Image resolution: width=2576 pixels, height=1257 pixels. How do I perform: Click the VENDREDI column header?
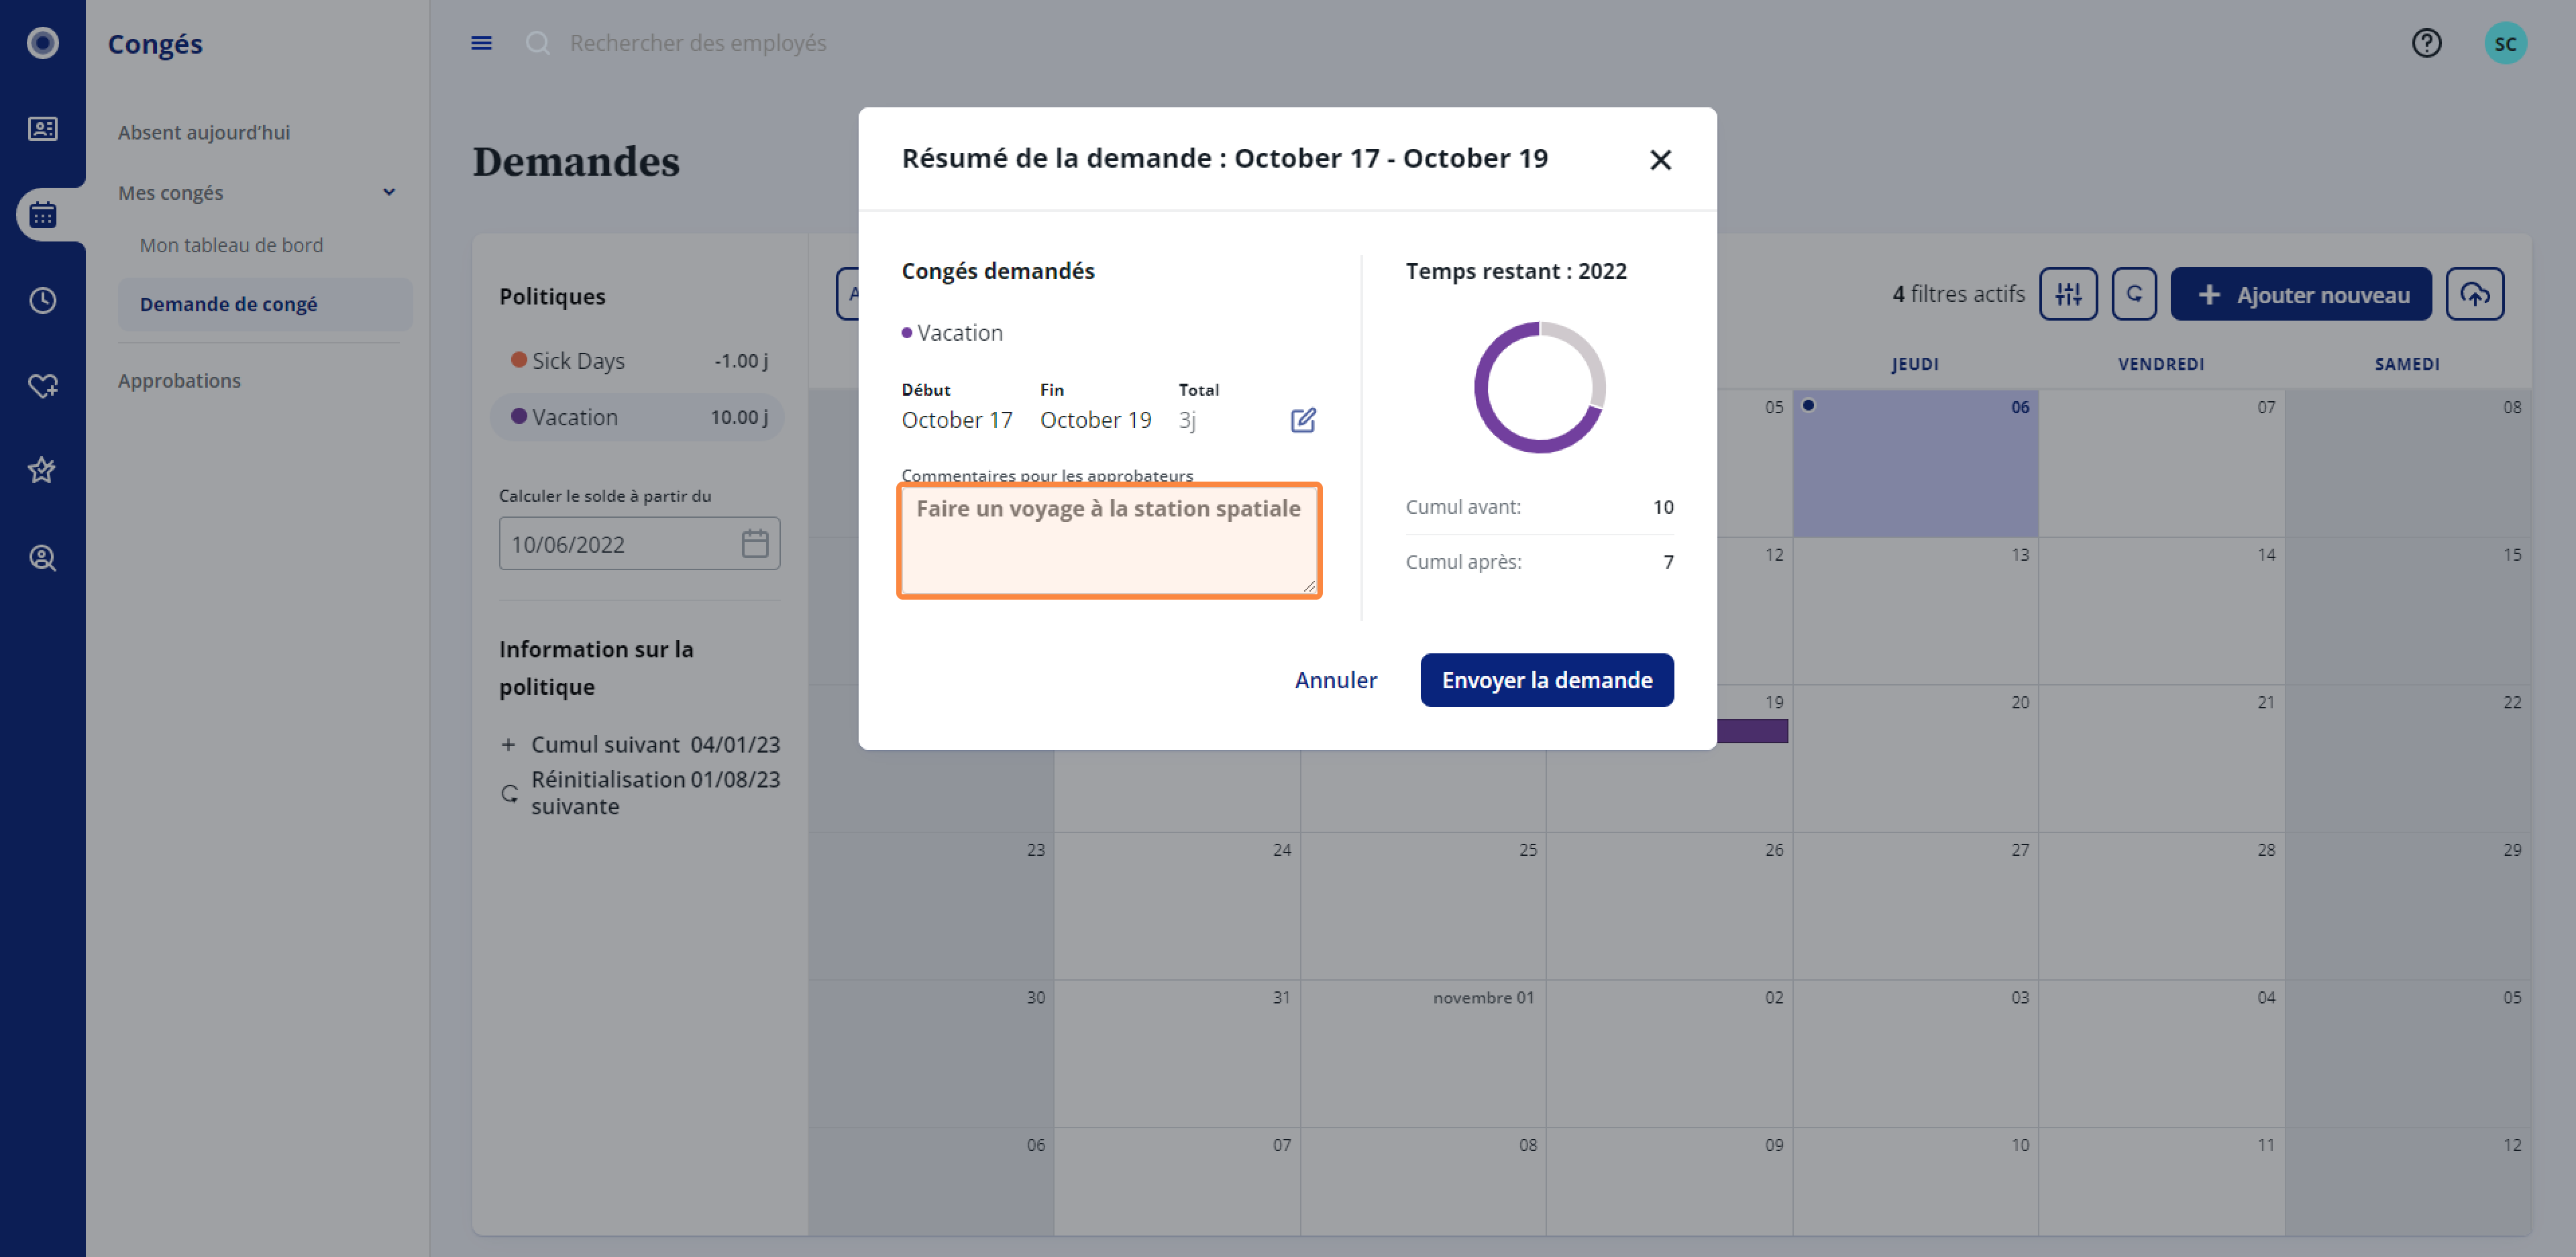[2160, 364]
